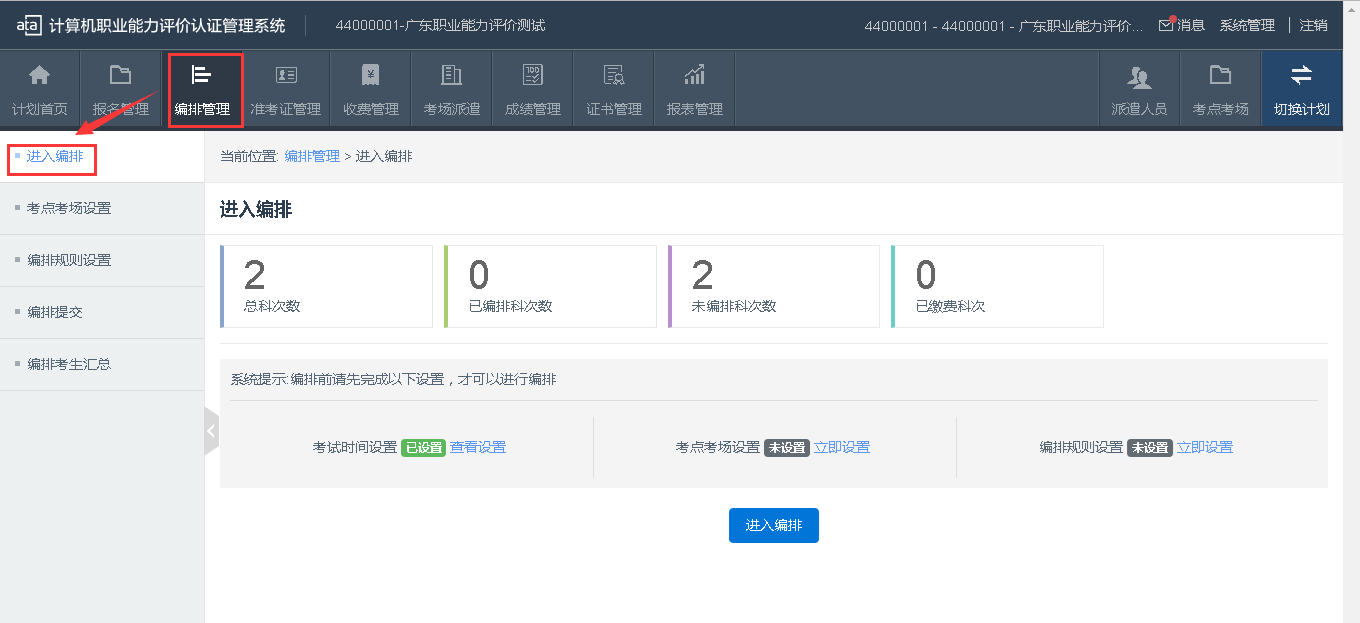
Task: Click the truncated user account text in header
Action: click(x=1004, y=25)
